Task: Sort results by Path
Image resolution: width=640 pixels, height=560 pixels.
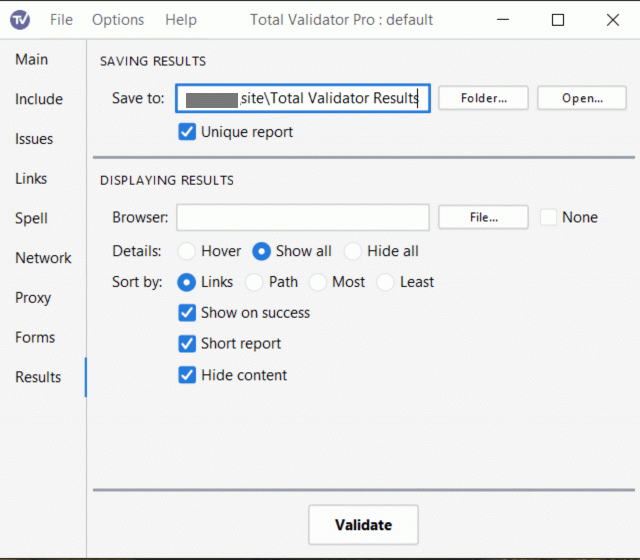Action: tap(254, 282)
